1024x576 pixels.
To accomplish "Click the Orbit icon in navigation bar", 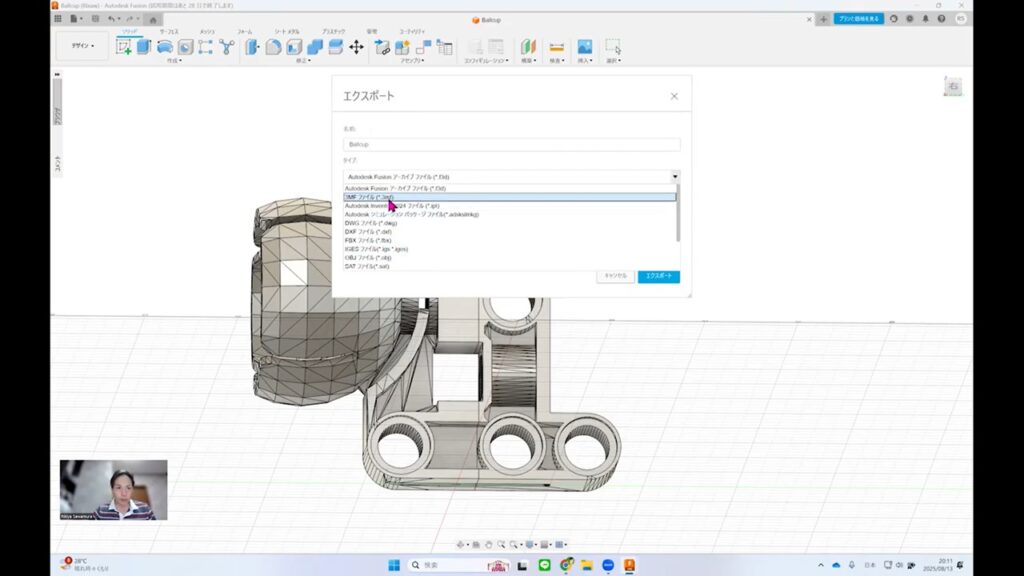I will pyautogui.click(x=460, y=545).
